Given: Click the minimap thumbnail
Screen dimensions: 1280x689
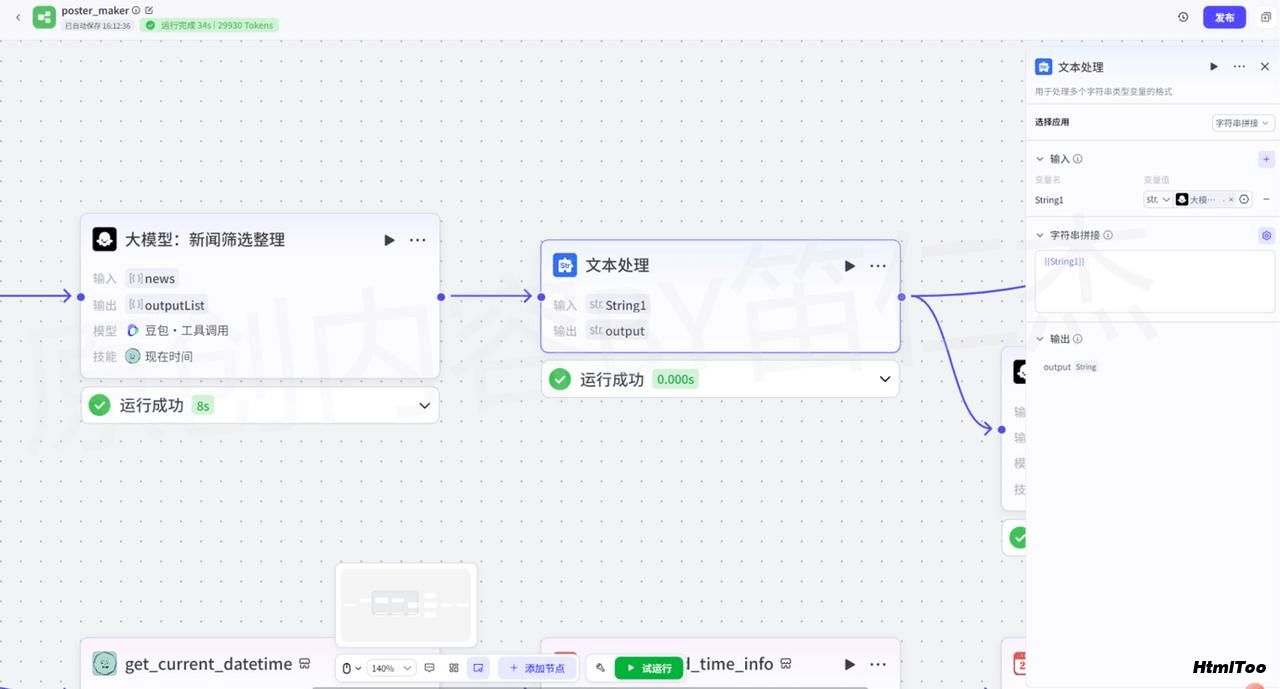Looking at the screenshot, I should [406, 605].
